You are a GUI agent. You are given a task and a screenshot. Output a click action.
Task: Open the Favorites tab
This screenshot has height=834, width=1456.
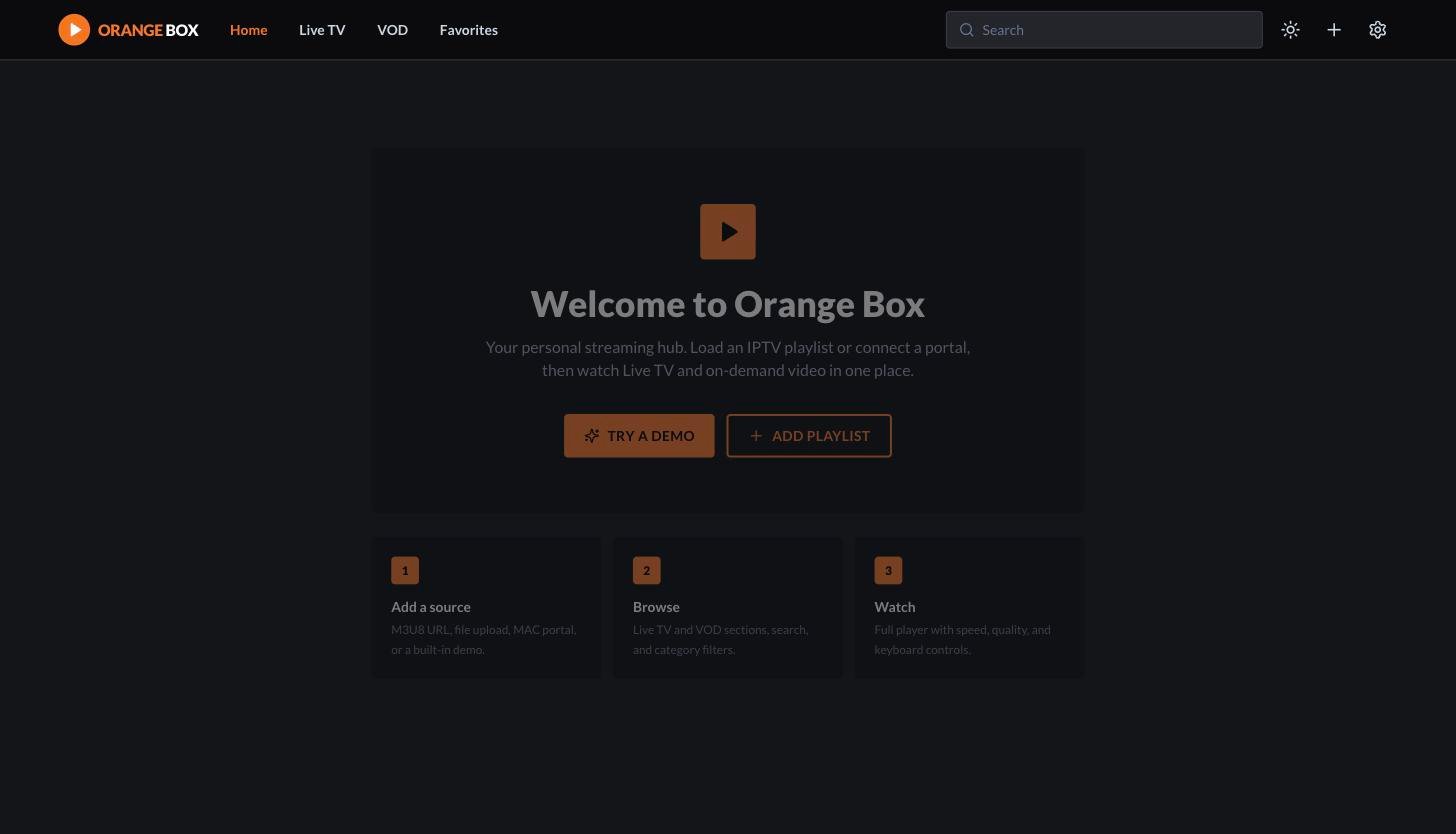click(x=469, y=30)
